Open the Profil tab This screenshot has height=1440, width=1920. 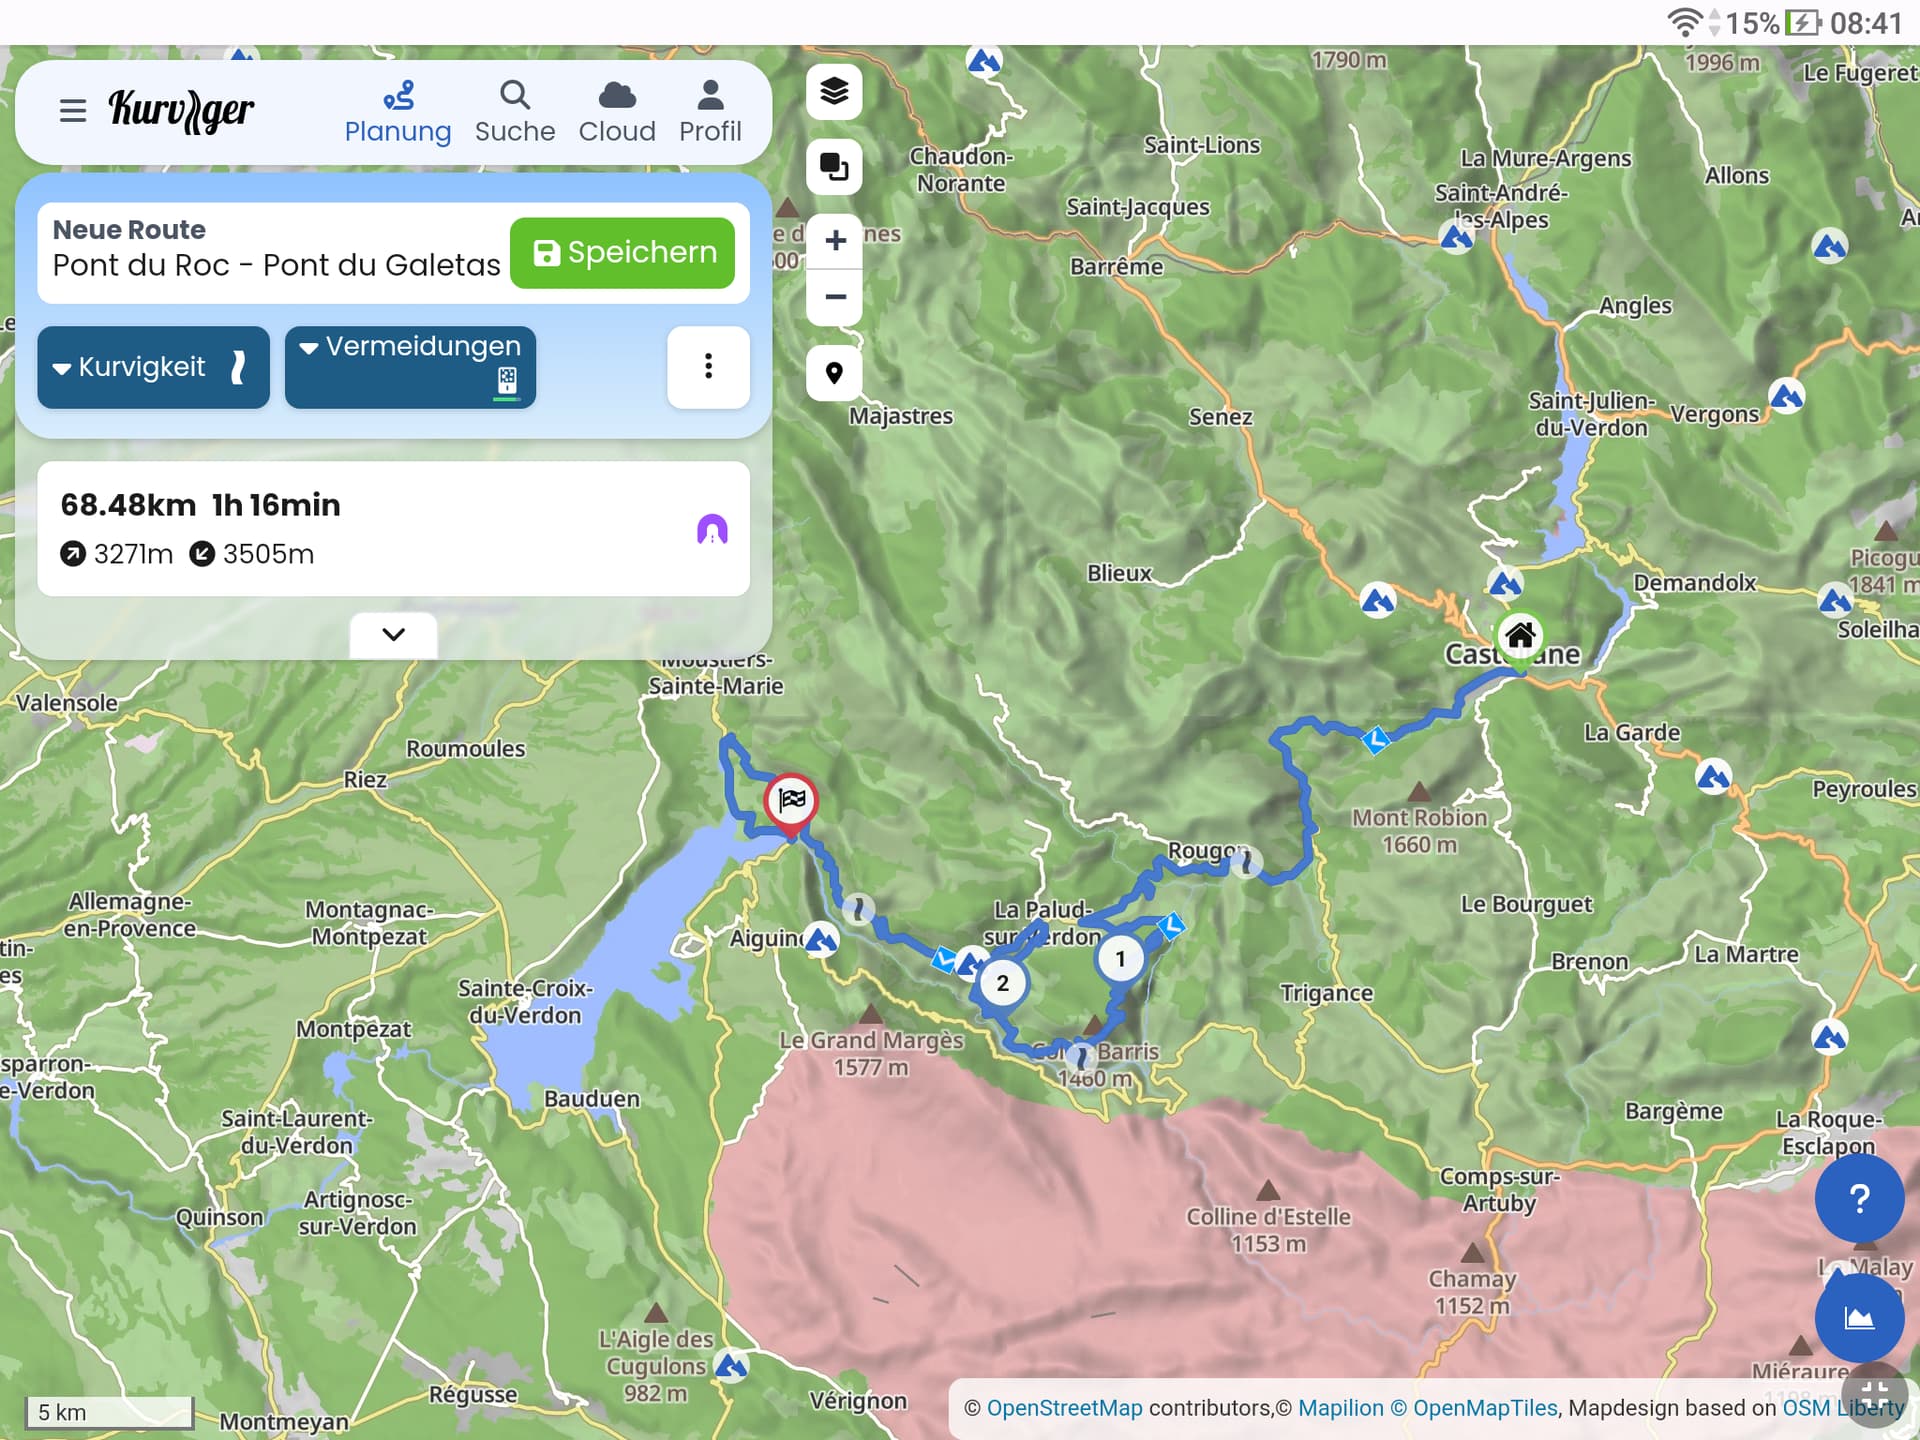pyautogui.click(x=710, y=111)
